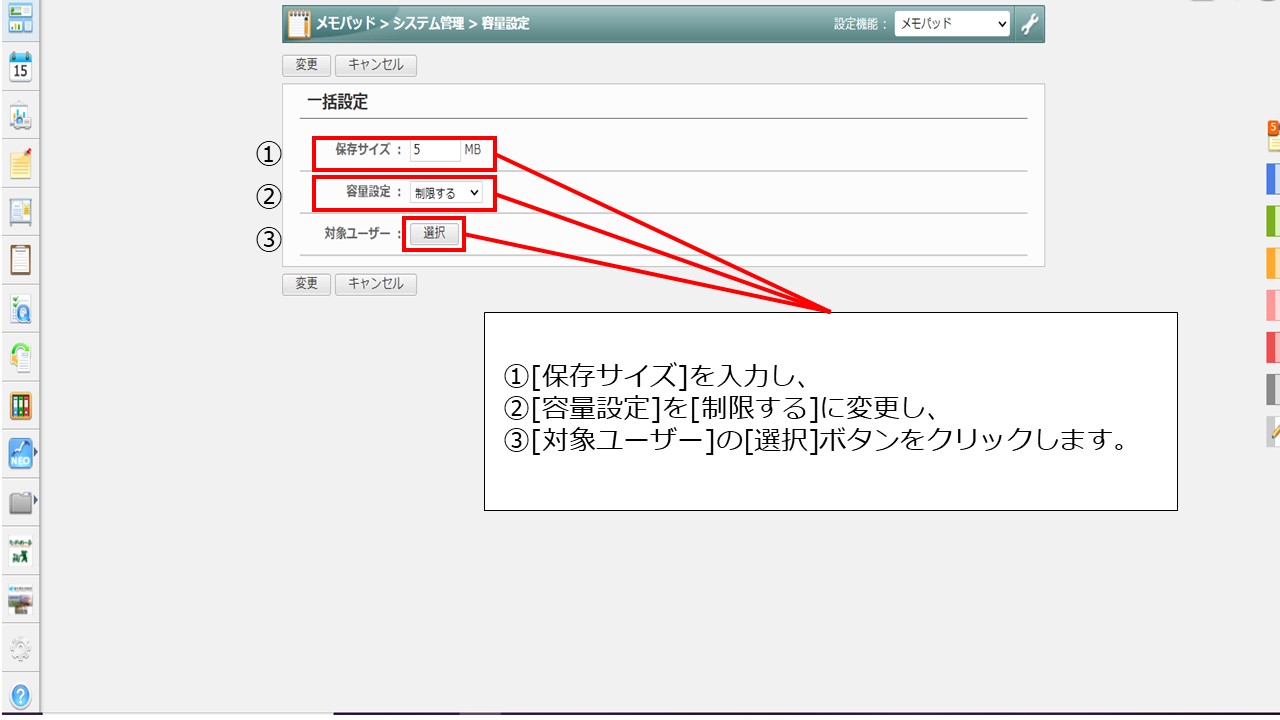
Task: Select the orange color tab
Action: [1273, 263]
